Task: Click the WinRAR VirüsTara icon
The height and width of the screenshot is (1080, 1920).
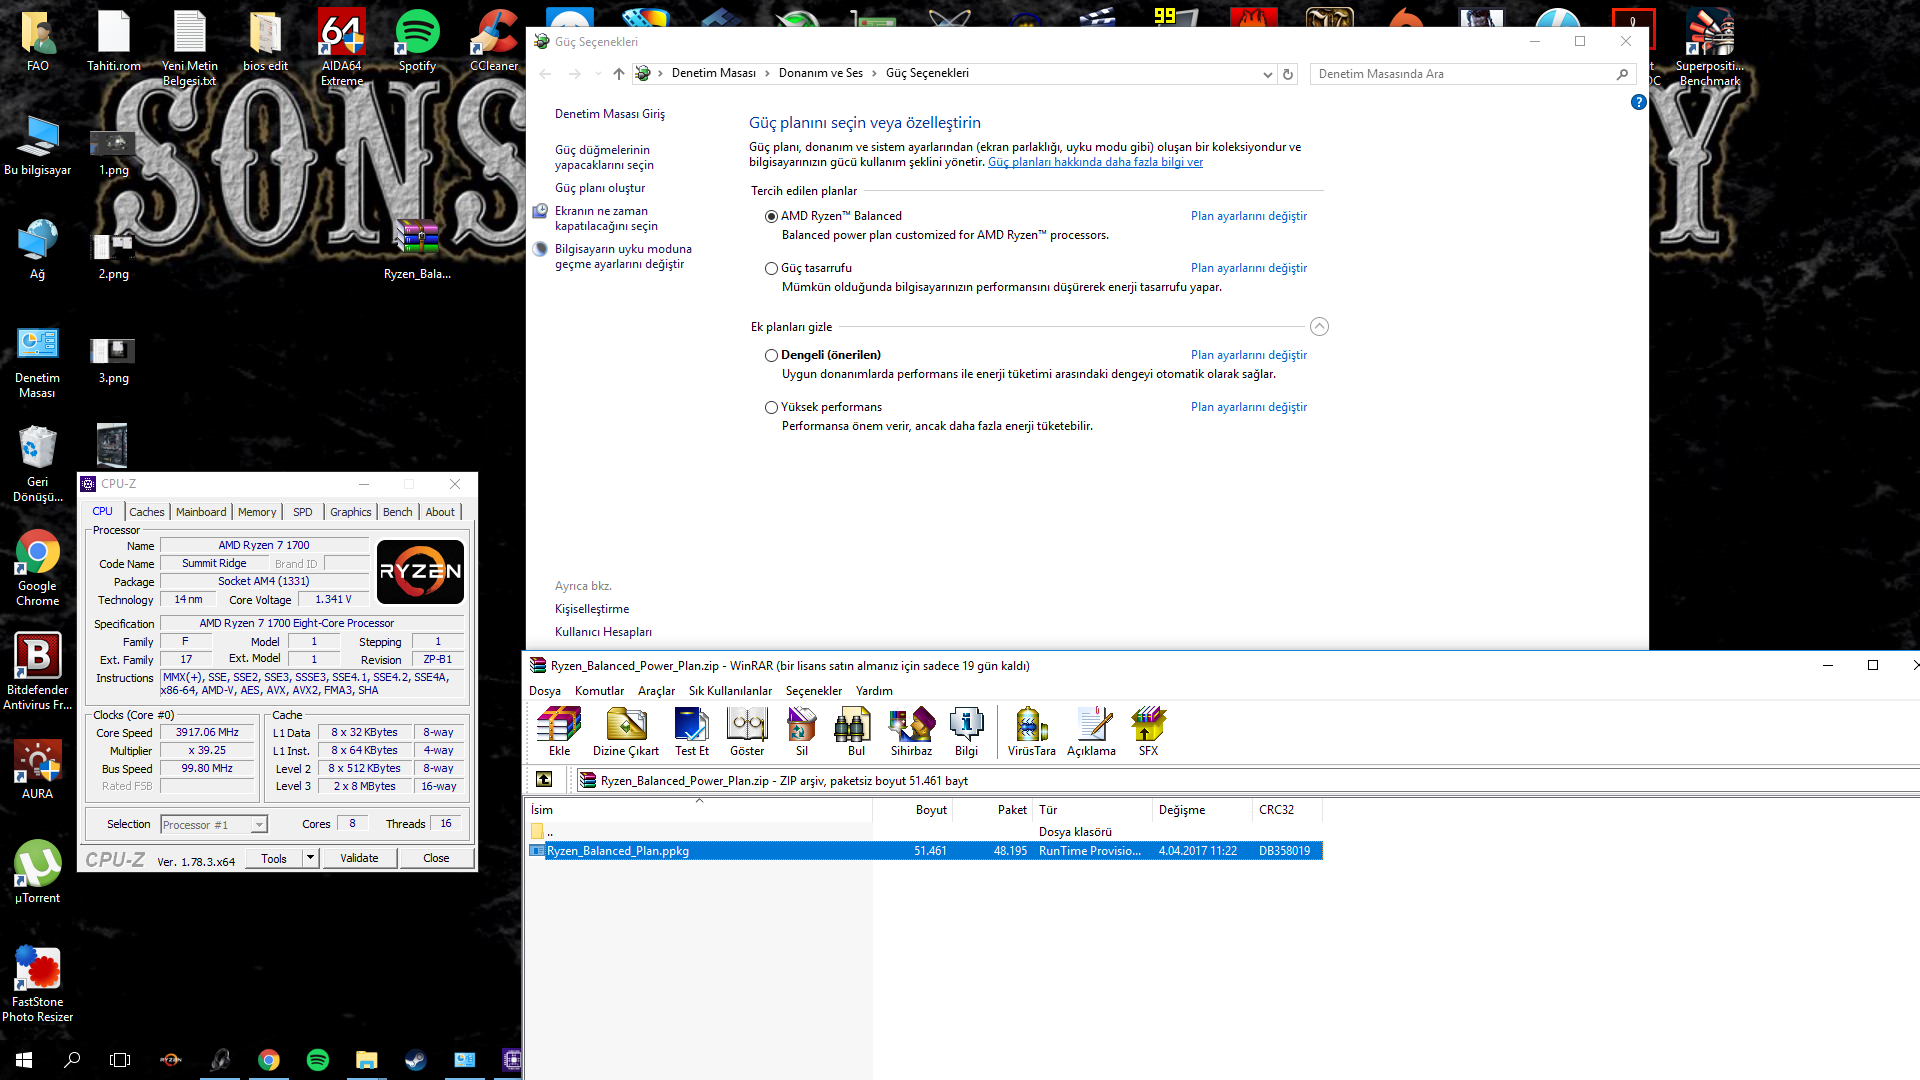Action: coord(1031,731)
